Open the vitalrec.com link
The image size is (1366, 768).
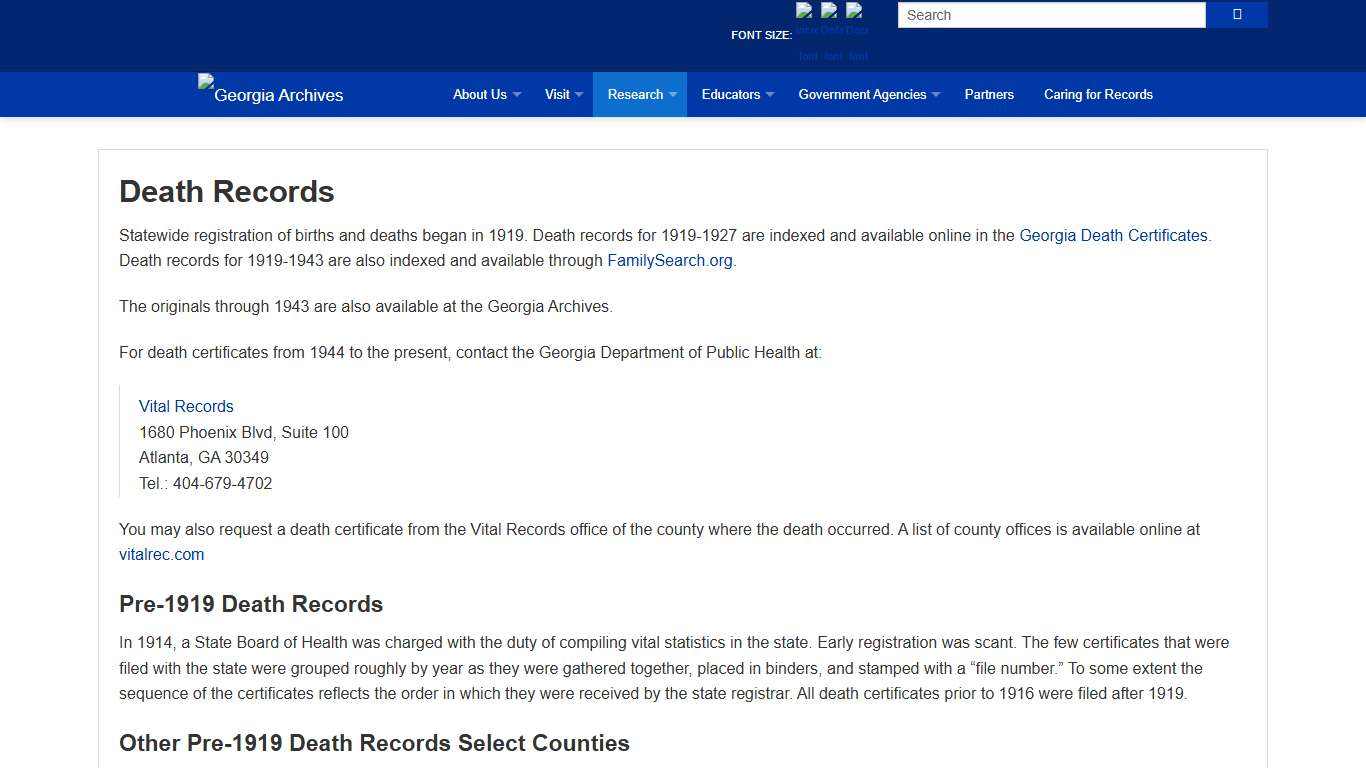[x=161, y=554]
